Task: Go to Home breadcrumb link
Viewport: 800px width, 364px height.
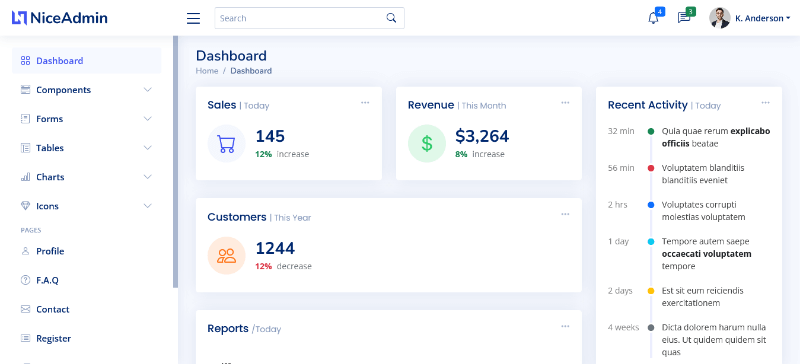Action: tap(207, 71)
